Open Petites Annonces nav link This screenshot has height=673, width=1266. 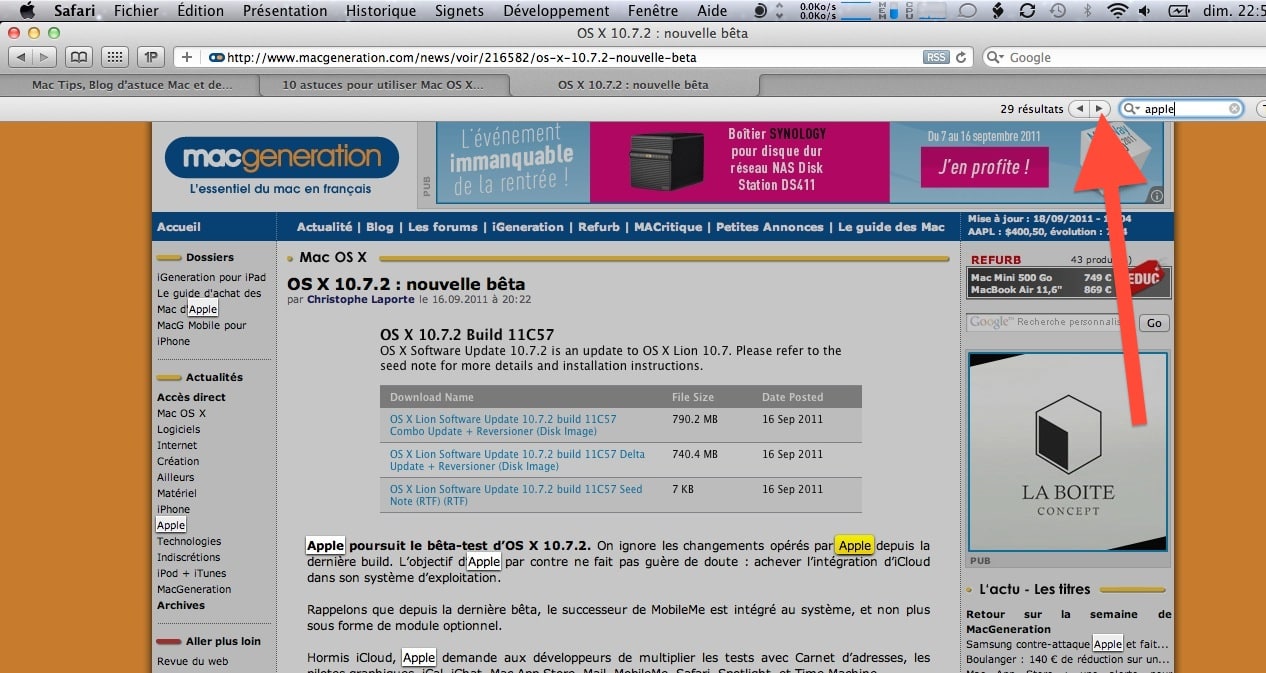pos(771,227)
